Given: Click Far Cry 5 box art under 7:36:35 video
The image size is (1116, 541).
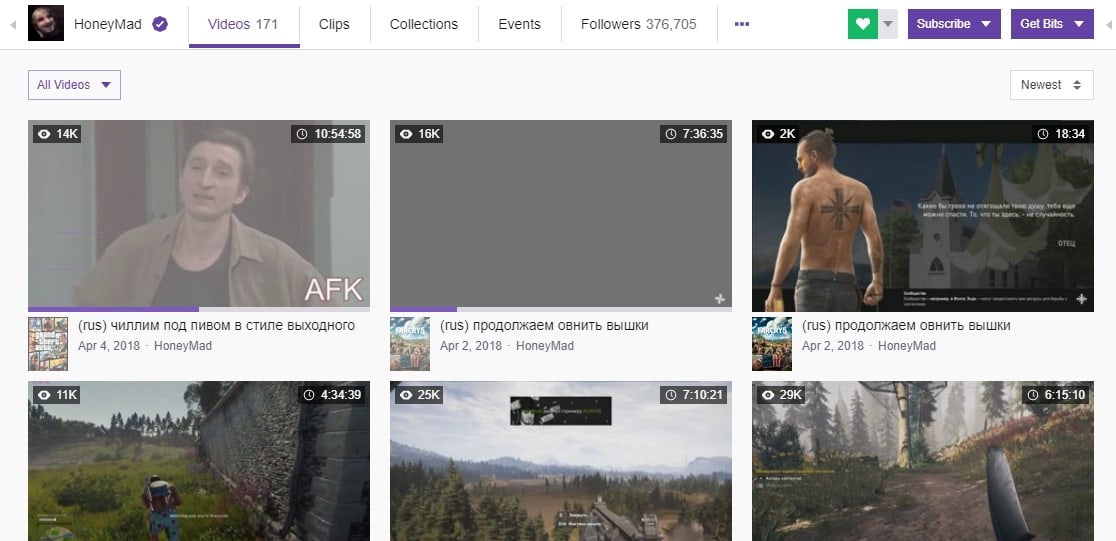Looking at the screenshot, I should click(410, 344).
